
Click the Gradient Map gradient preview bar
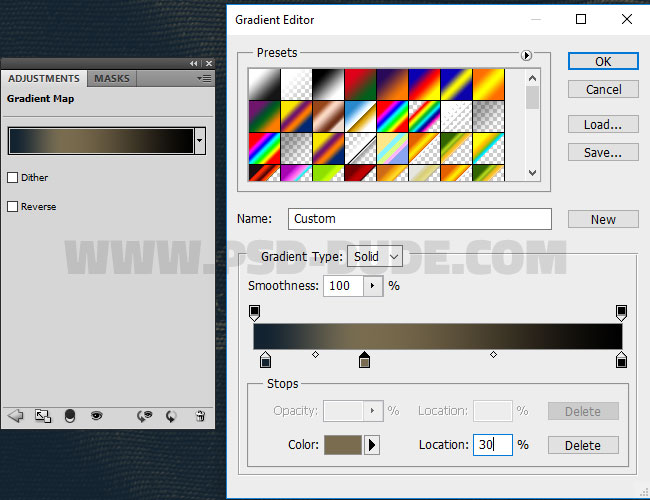tap(101, 141)
